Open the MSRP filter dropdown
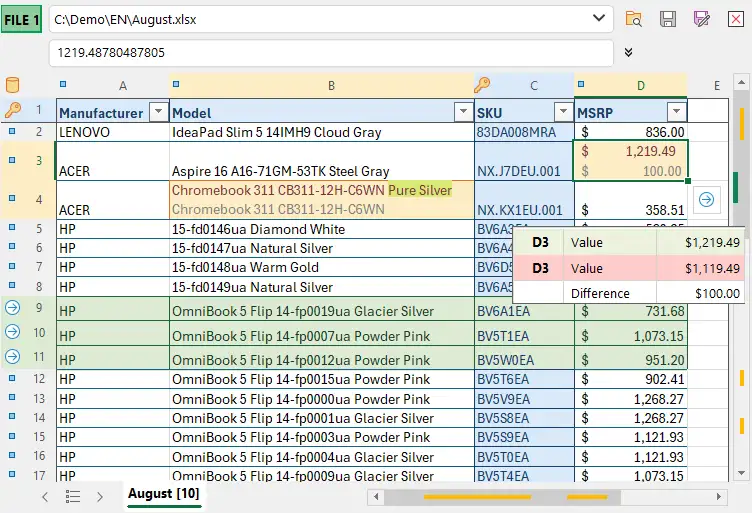The image size is (752, 513). [x=676, y=112]
